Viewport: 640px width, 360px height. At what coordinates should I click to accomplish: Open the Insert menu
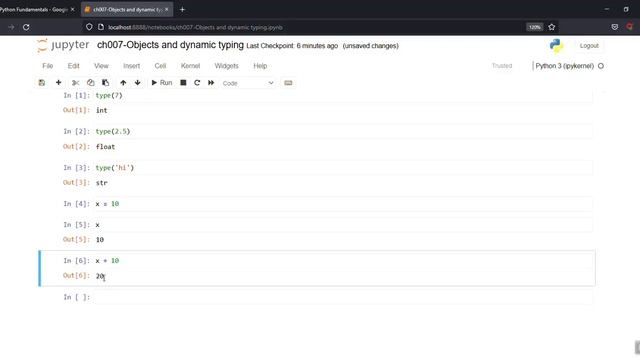click(131, 66)
